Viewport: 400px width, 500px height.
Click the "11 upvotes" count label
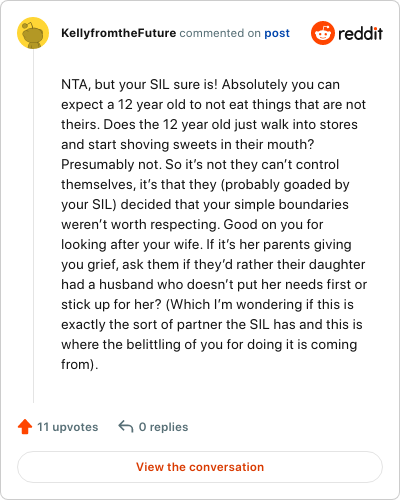(x=68, y=427)
